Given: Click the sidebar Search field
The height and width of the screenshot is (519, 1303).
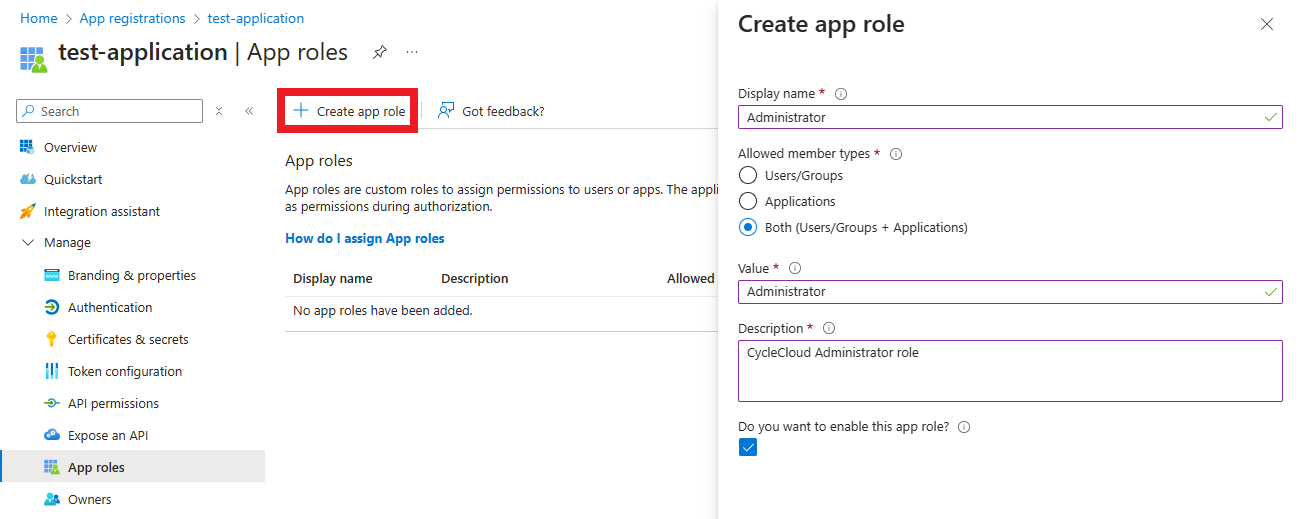Looking at the screenshot, I should (110, 111).
